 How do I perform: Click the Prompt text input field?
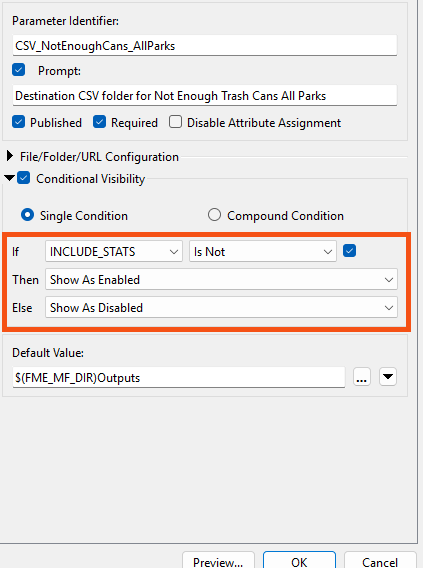(205, 96)
